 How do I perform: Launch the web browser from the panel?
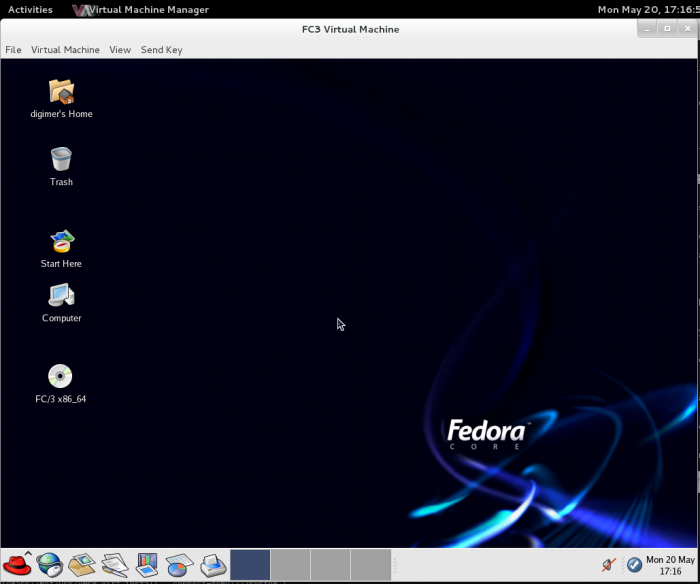[x=50, y=565]
